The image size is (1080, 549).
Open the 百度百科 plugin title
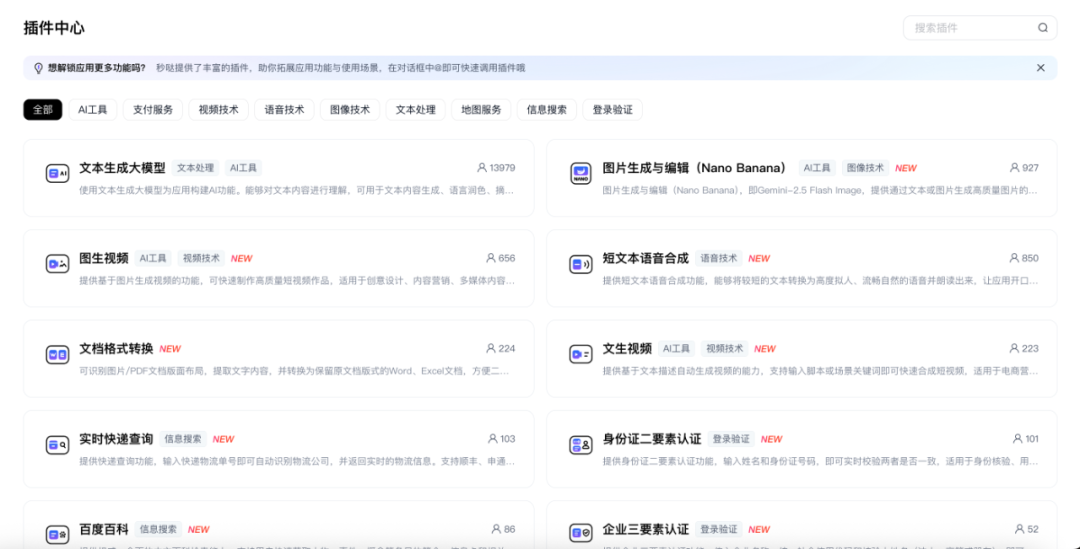point(104,529)
